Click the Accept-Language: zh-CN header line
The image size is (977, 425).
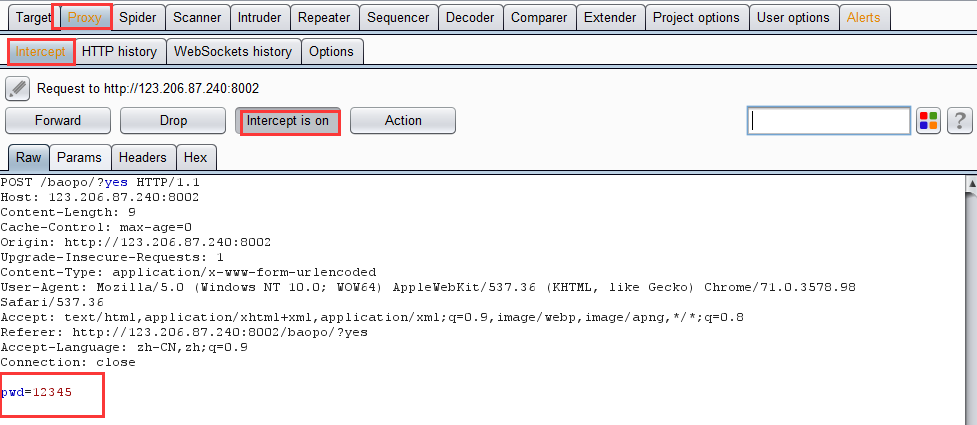pyautogui.click(x=124, y=347)
